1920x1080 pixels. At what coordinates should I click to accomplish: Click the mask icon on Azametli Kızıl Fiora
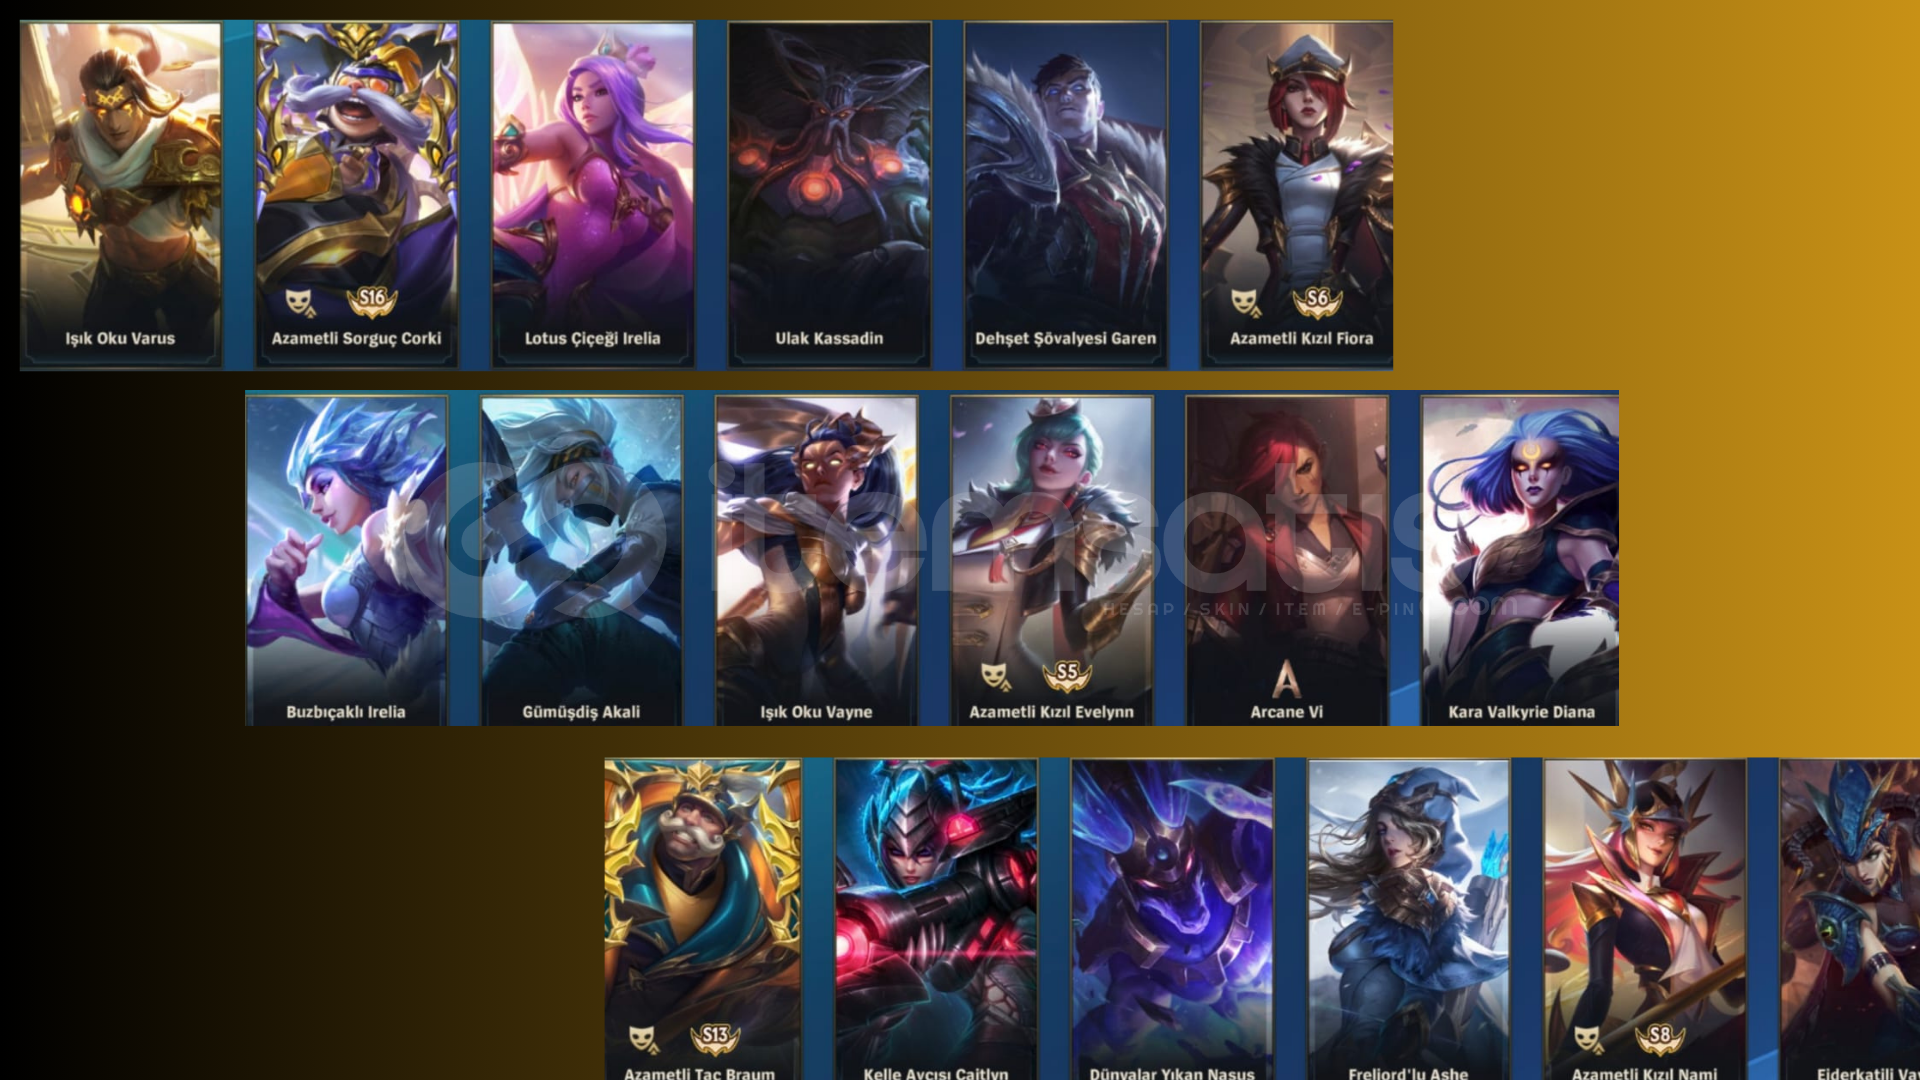click(1245, 302)
